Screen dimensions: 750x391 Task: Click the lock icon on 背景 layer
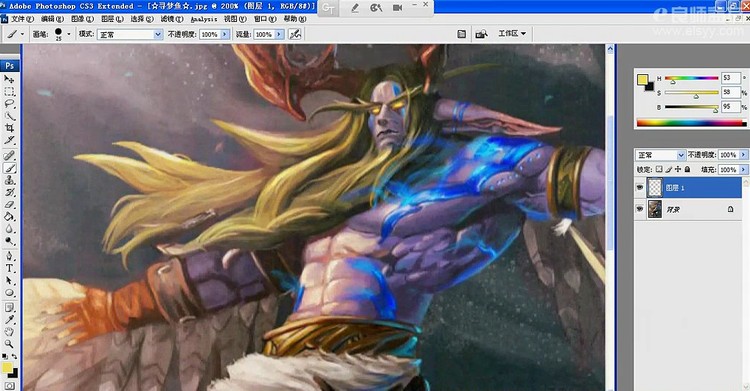(730, 209)
